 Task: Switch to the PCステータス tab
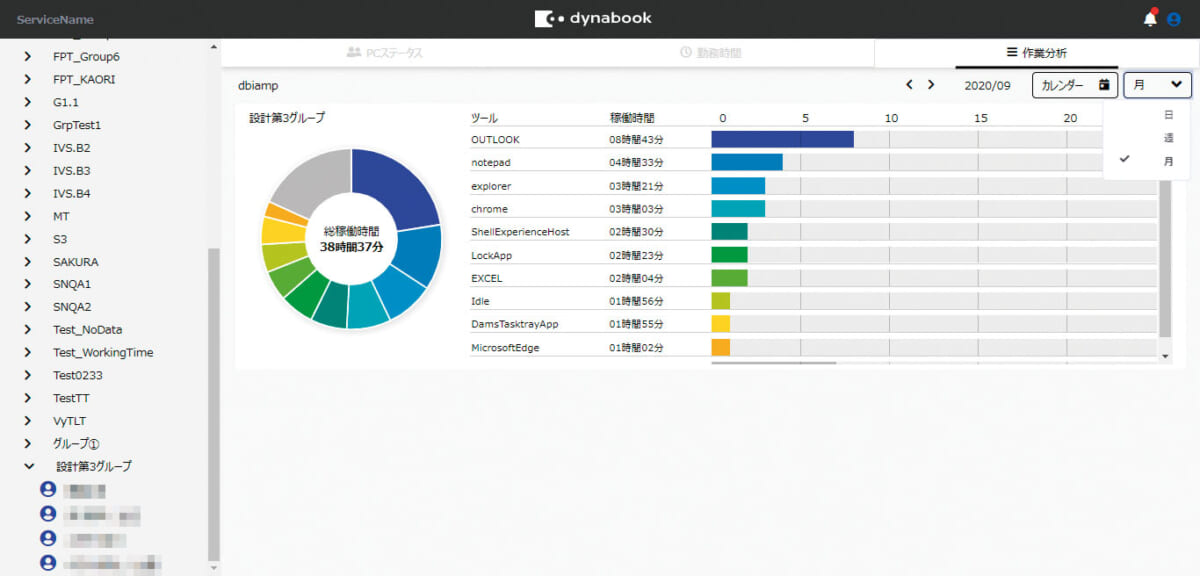[385, 53]
